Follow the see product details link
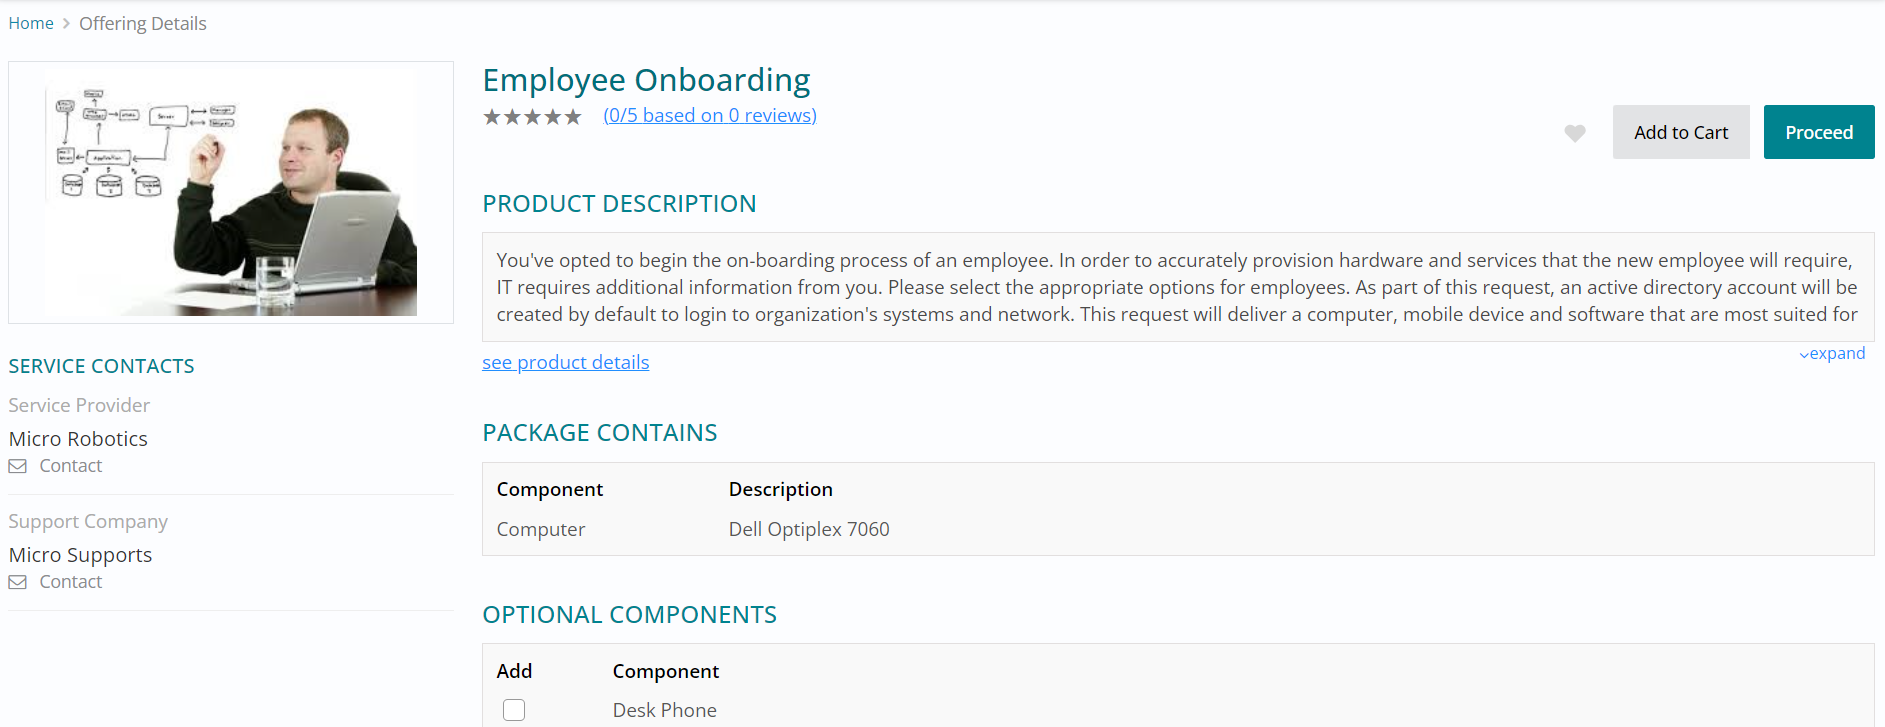1885x727 pixels. pos(566,363)
